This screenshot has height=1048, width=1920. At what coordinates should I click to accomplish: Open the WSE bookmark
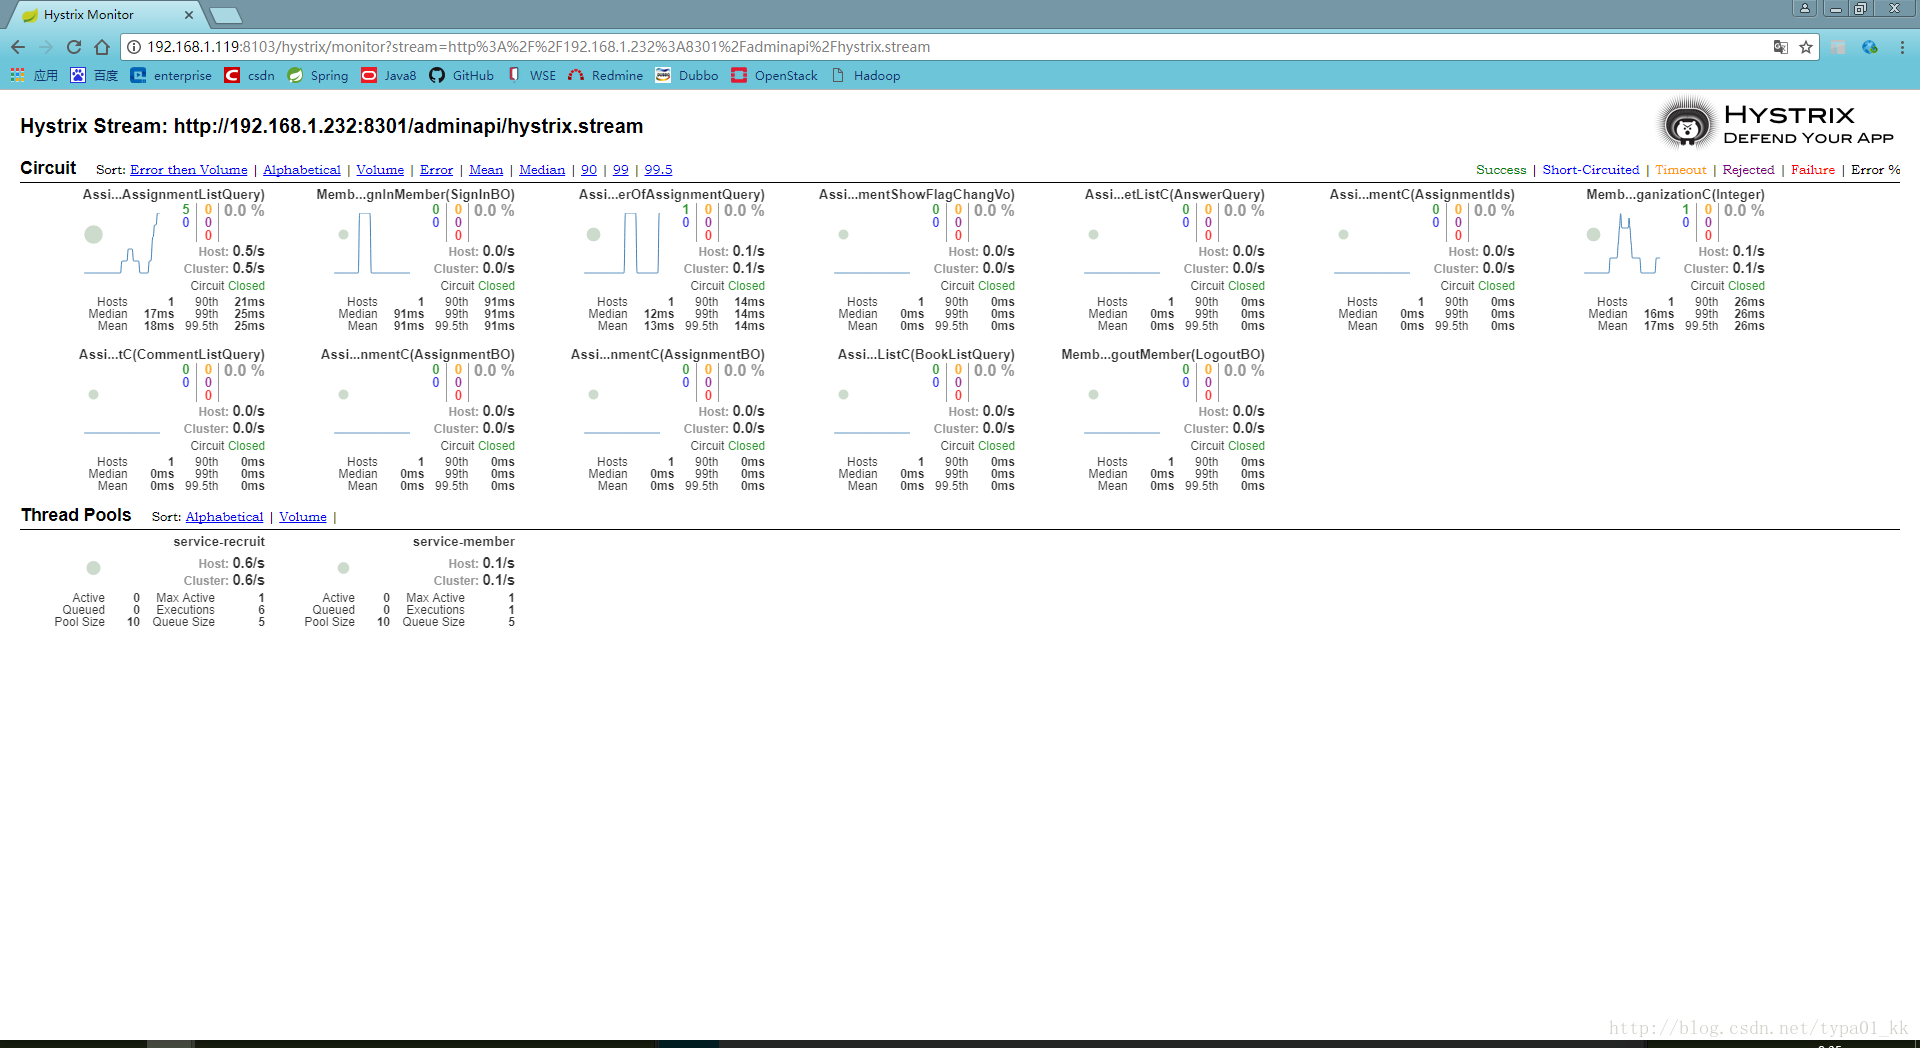click(x=531, y=75)
